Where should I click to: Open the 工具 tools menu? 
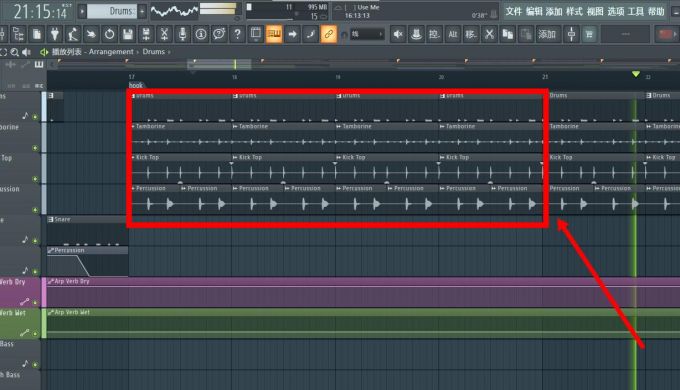click(636, 11)
